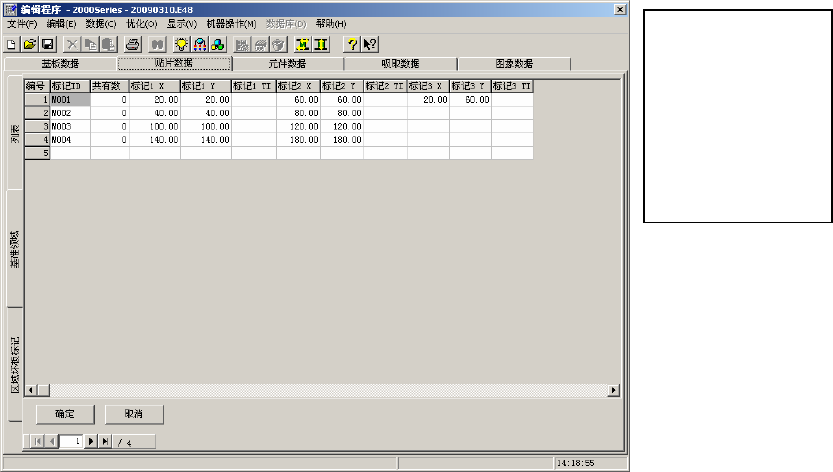Select the 基准领域 vertical side tab

(x=15, y=248)
